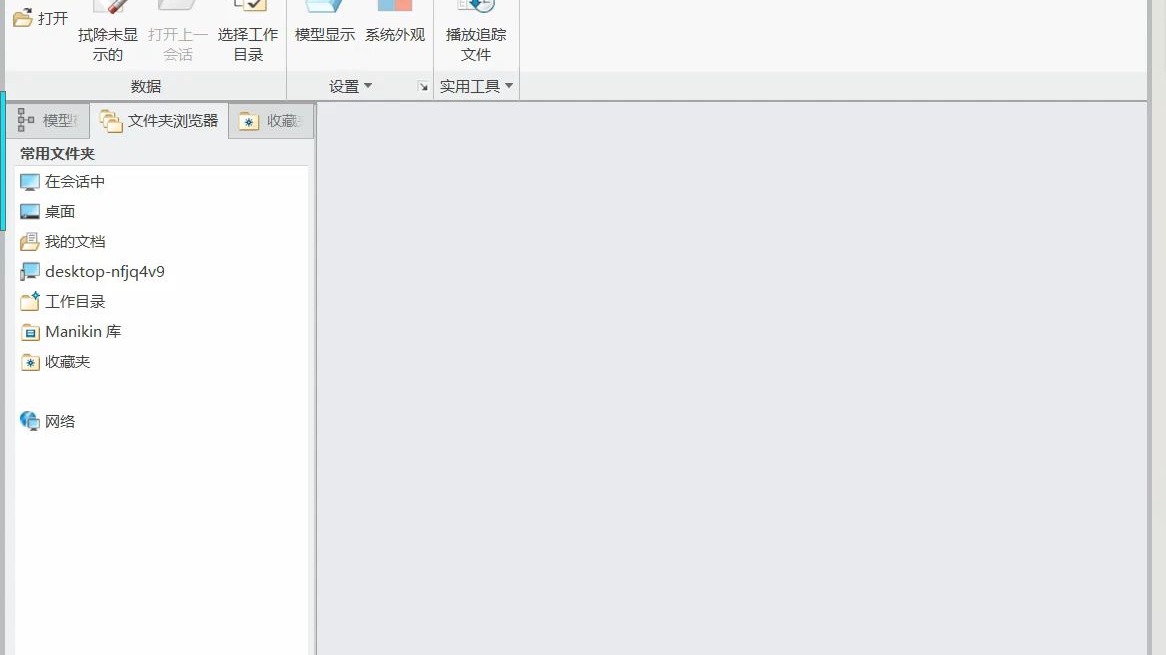Open 我的文档 folder
Viewport: 1166px width, 655px height.
pos(74,242)
